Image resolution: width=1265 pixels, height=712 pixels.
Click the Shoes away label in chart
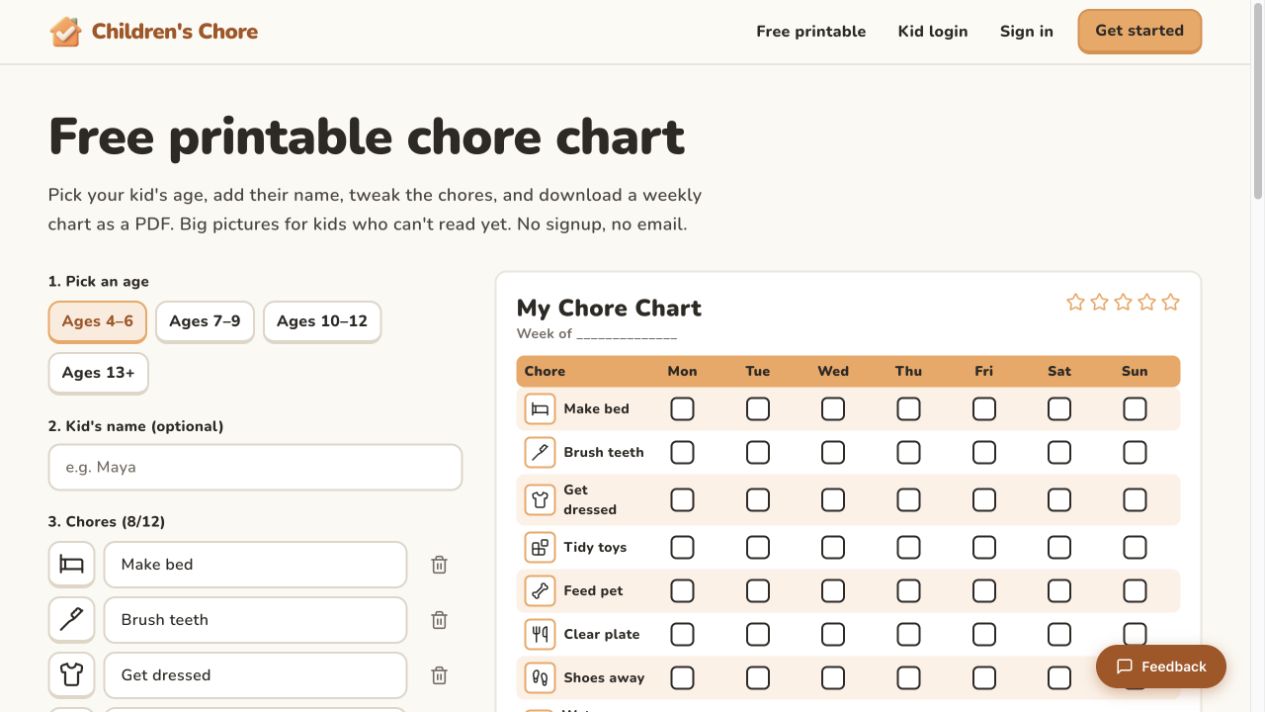(604, 678)
